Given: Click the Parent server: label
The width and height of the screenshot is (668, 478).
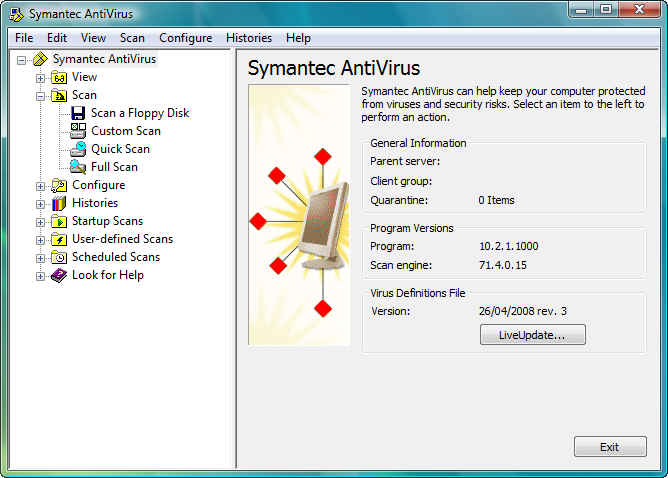Looking at the screenshot, I should click(405, 161).
